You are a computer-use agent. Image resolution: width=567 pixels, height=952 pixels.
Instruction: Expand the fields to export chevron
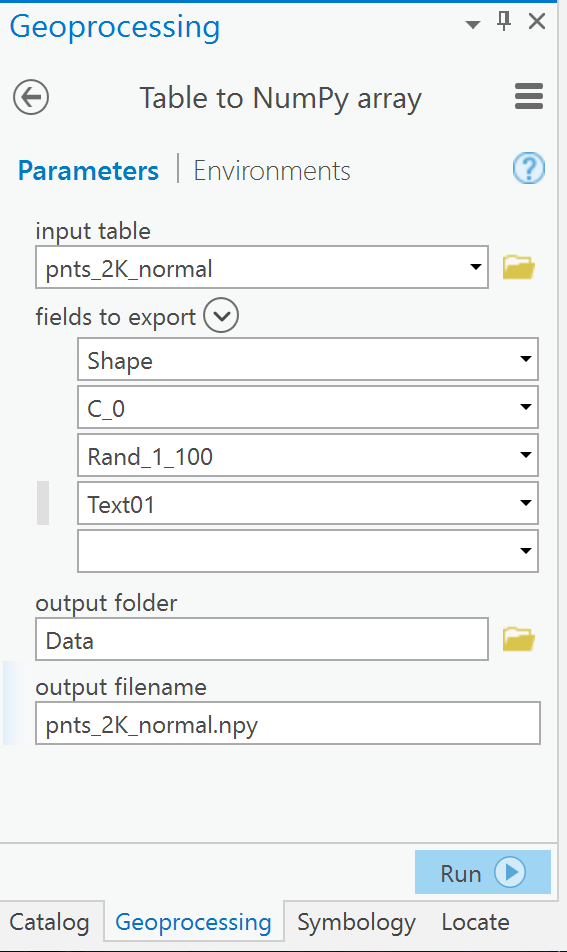tap(221, 316)
